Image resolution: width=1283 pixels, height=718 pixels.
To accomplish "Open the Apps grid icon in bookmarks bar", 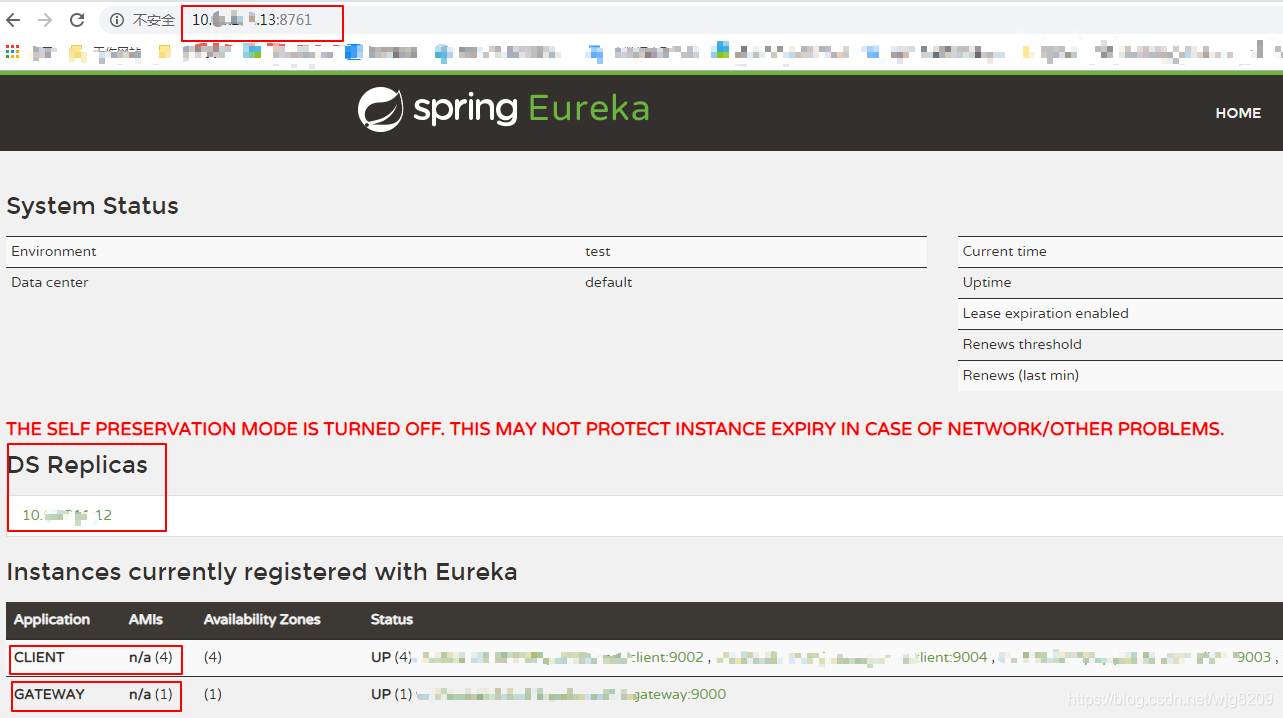I will tap(12, 51).
